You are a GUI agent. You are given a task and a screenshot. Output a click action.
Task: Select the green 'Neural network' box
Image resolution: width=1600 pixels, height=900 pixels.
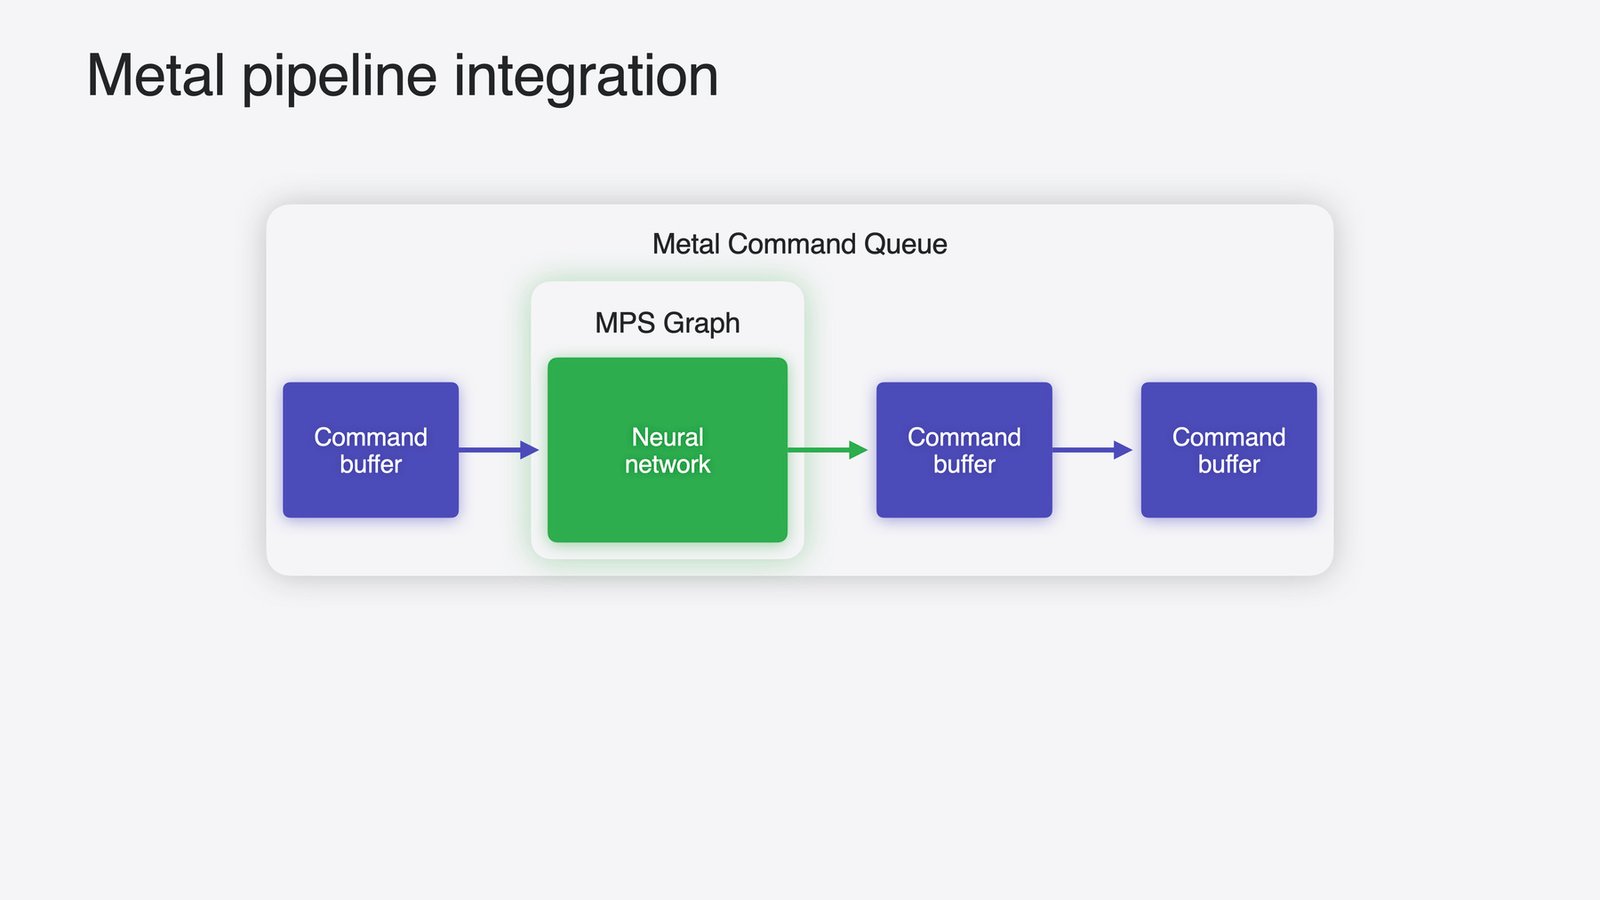click(667, 450)
